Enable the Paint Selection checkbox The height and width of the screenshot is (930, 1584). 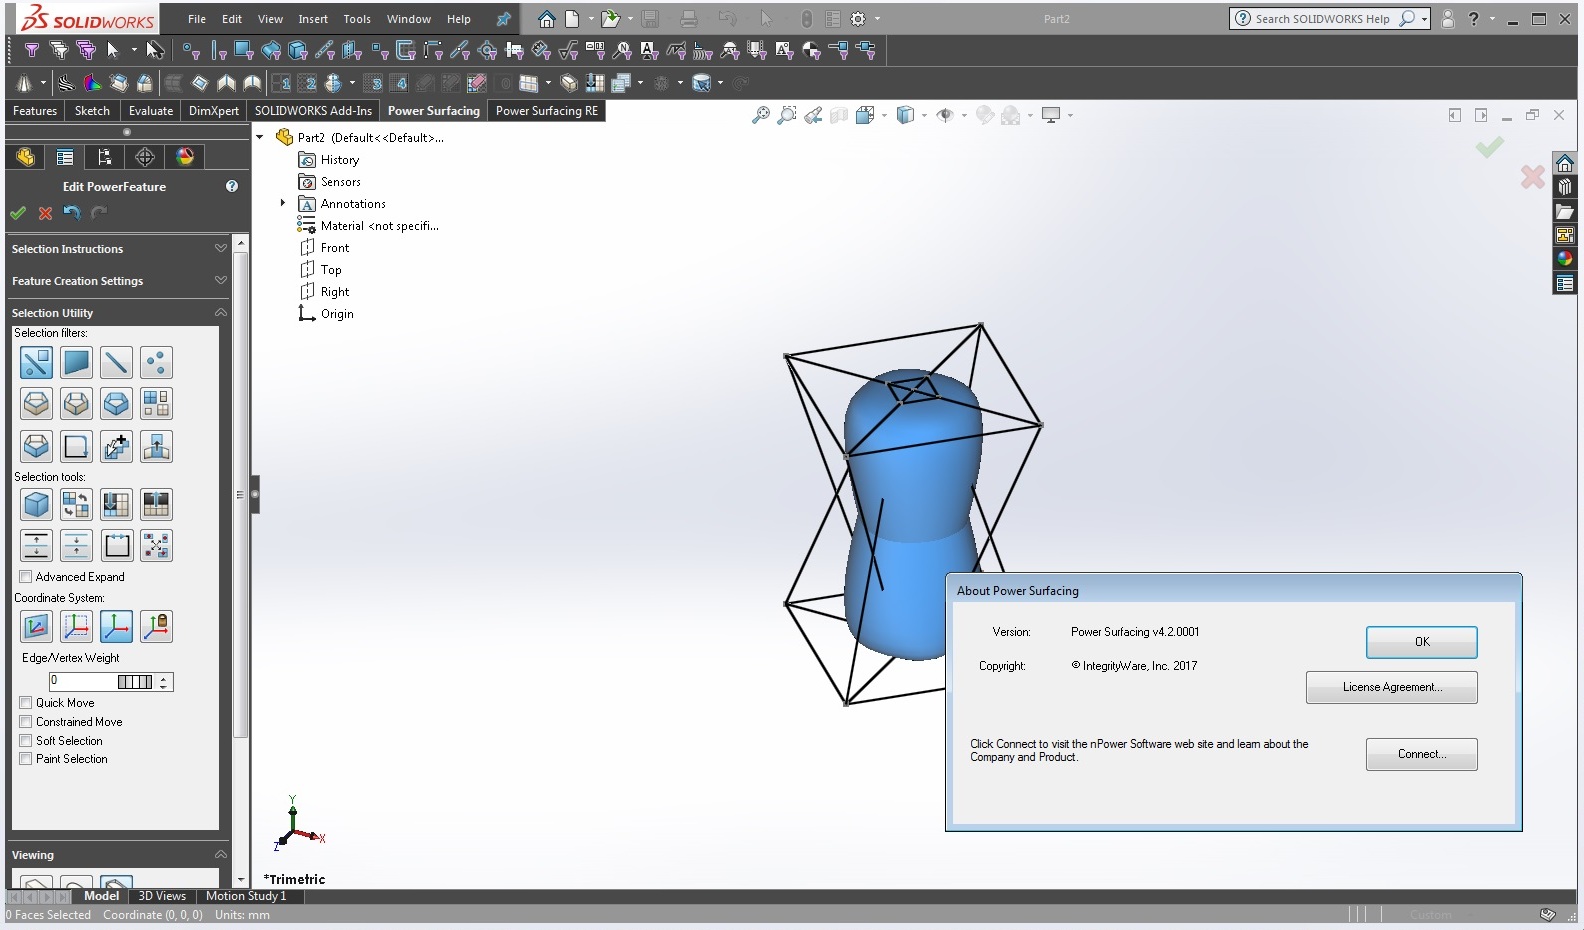pos(26,759)
